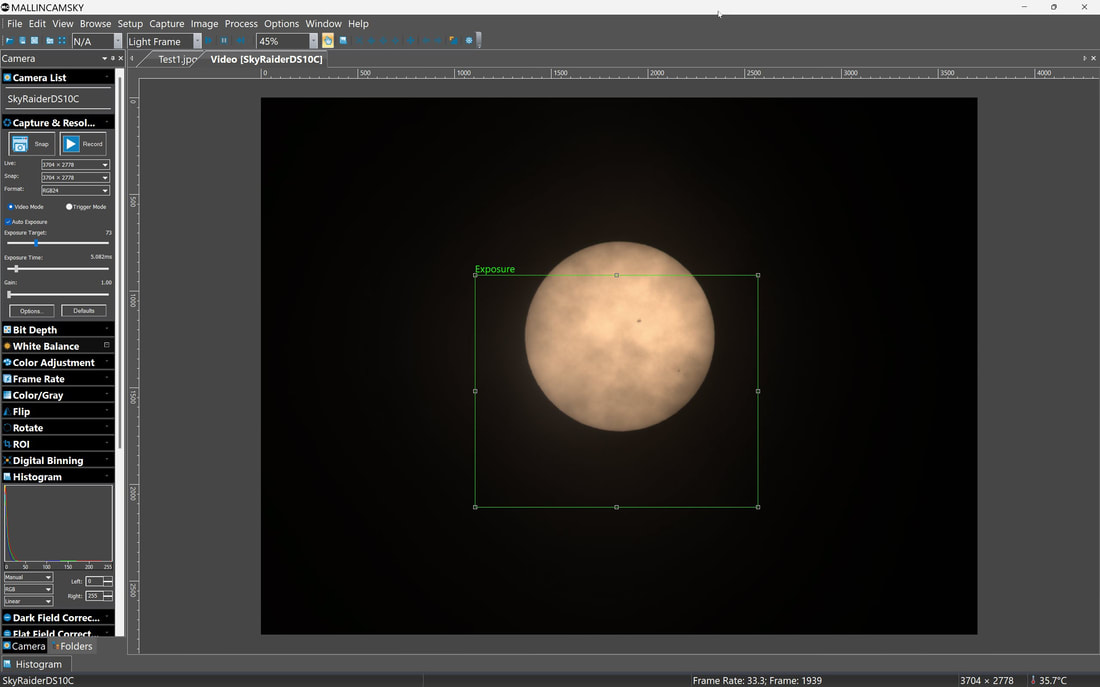Click the Histogram section header icon
Viewport: 1100px width, 687px height.
7,476
